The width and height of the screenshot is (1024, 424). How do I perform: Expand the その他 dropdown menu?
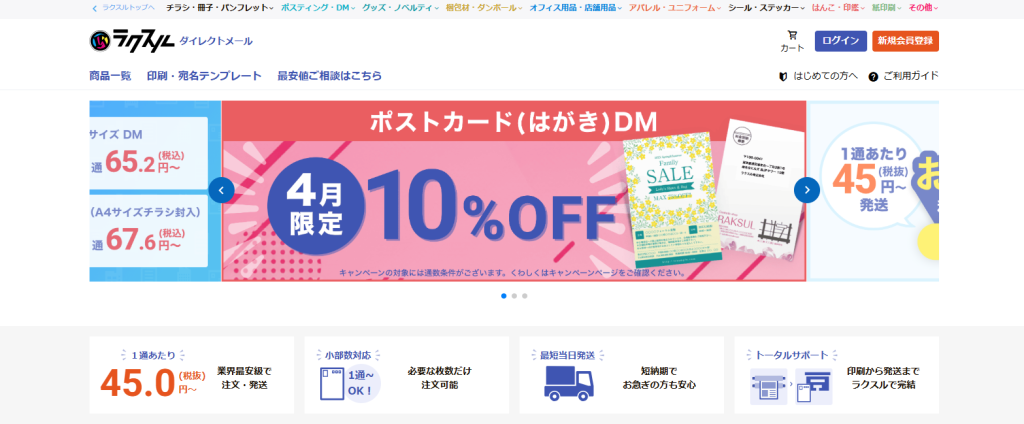pos(923,8)
